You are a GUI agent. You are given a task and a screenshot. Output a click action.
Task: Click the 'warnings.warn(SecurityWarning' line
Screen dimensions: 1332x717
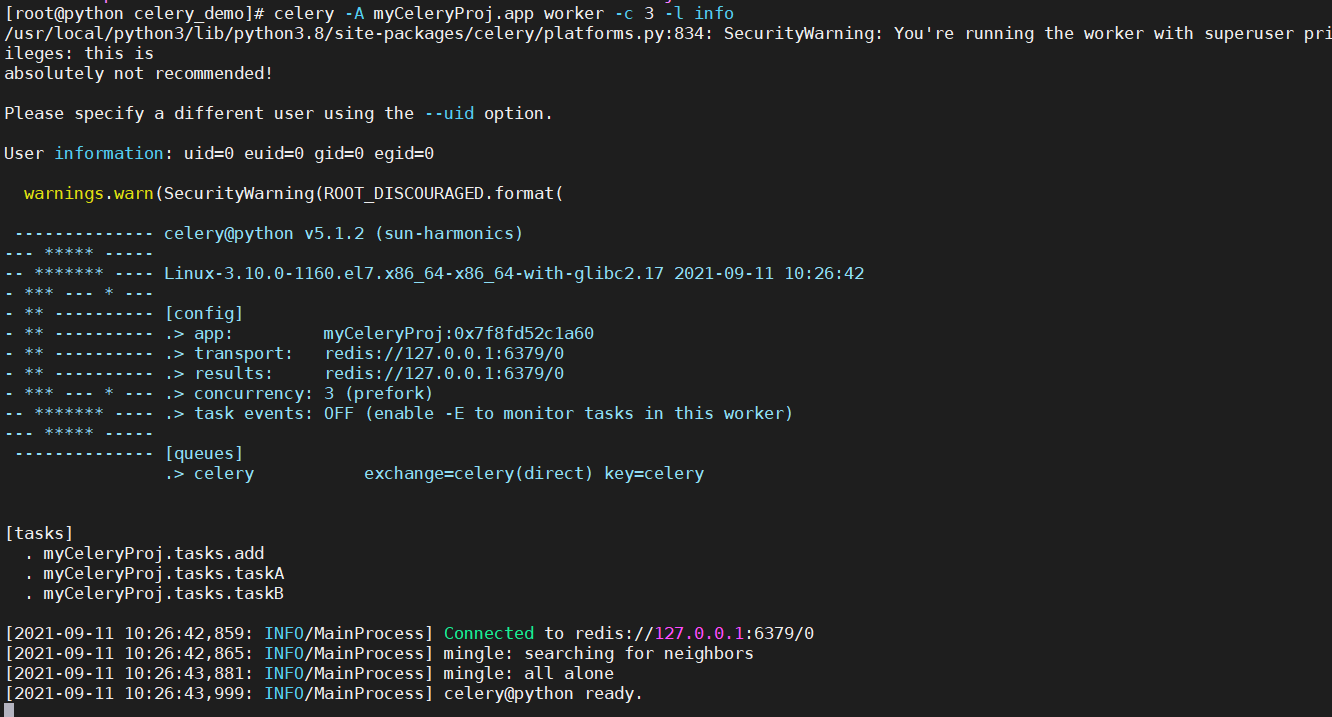tap(294, 194)
